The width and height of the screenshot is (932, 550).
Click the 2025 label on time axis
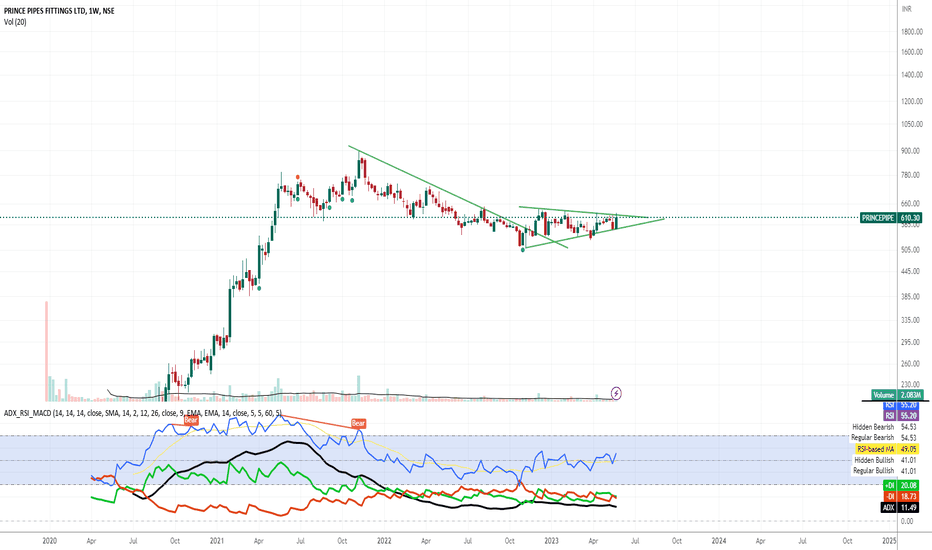[x=889, y=541]
